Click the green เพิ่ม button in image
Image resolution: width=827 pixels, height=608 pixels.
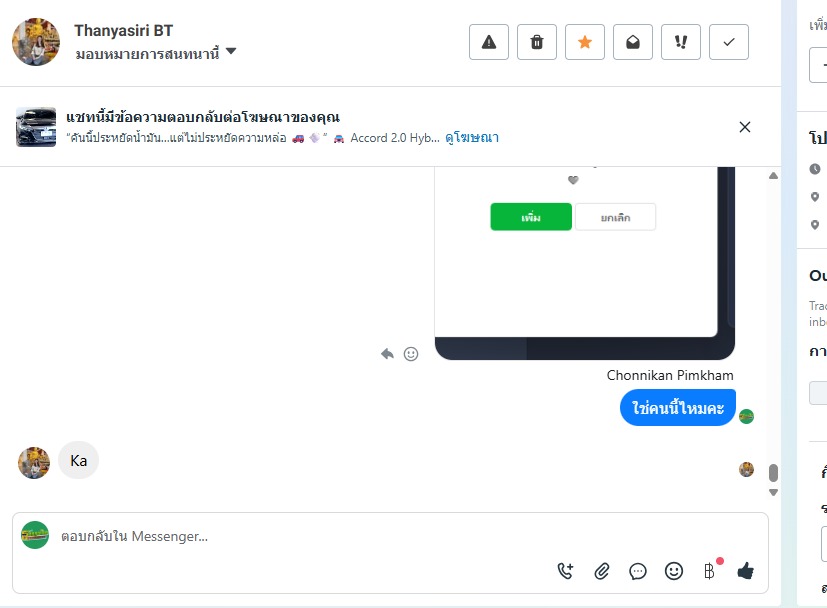(x=531, y=217)
